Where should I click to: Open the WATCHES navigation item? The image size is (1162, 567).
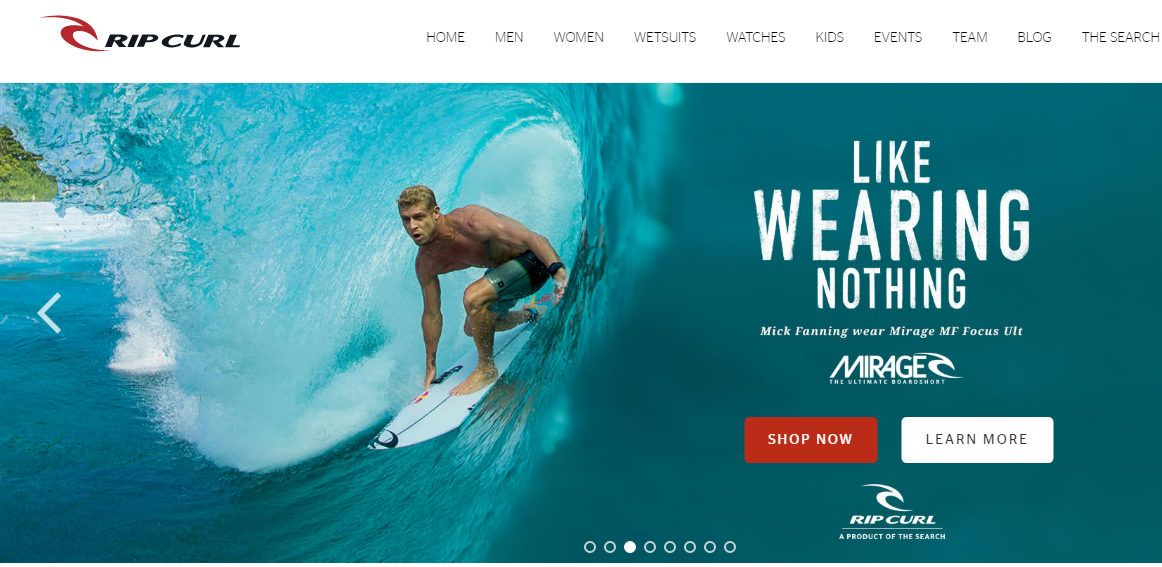pos(756,37)
